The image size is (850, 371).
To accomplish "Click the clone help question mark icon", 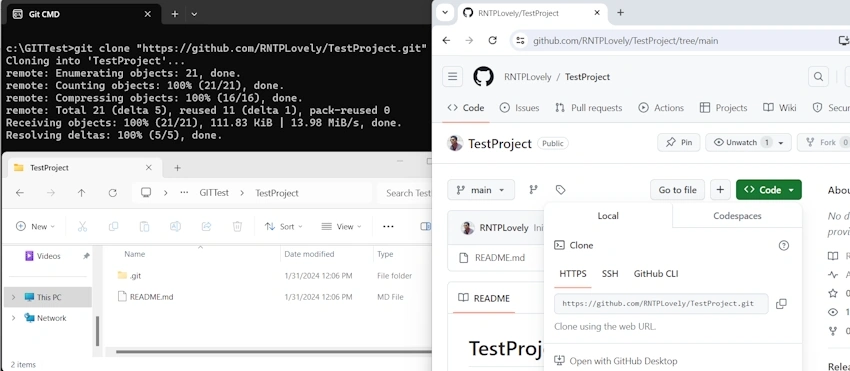I will pyautogui.click(x=784, y=245).
